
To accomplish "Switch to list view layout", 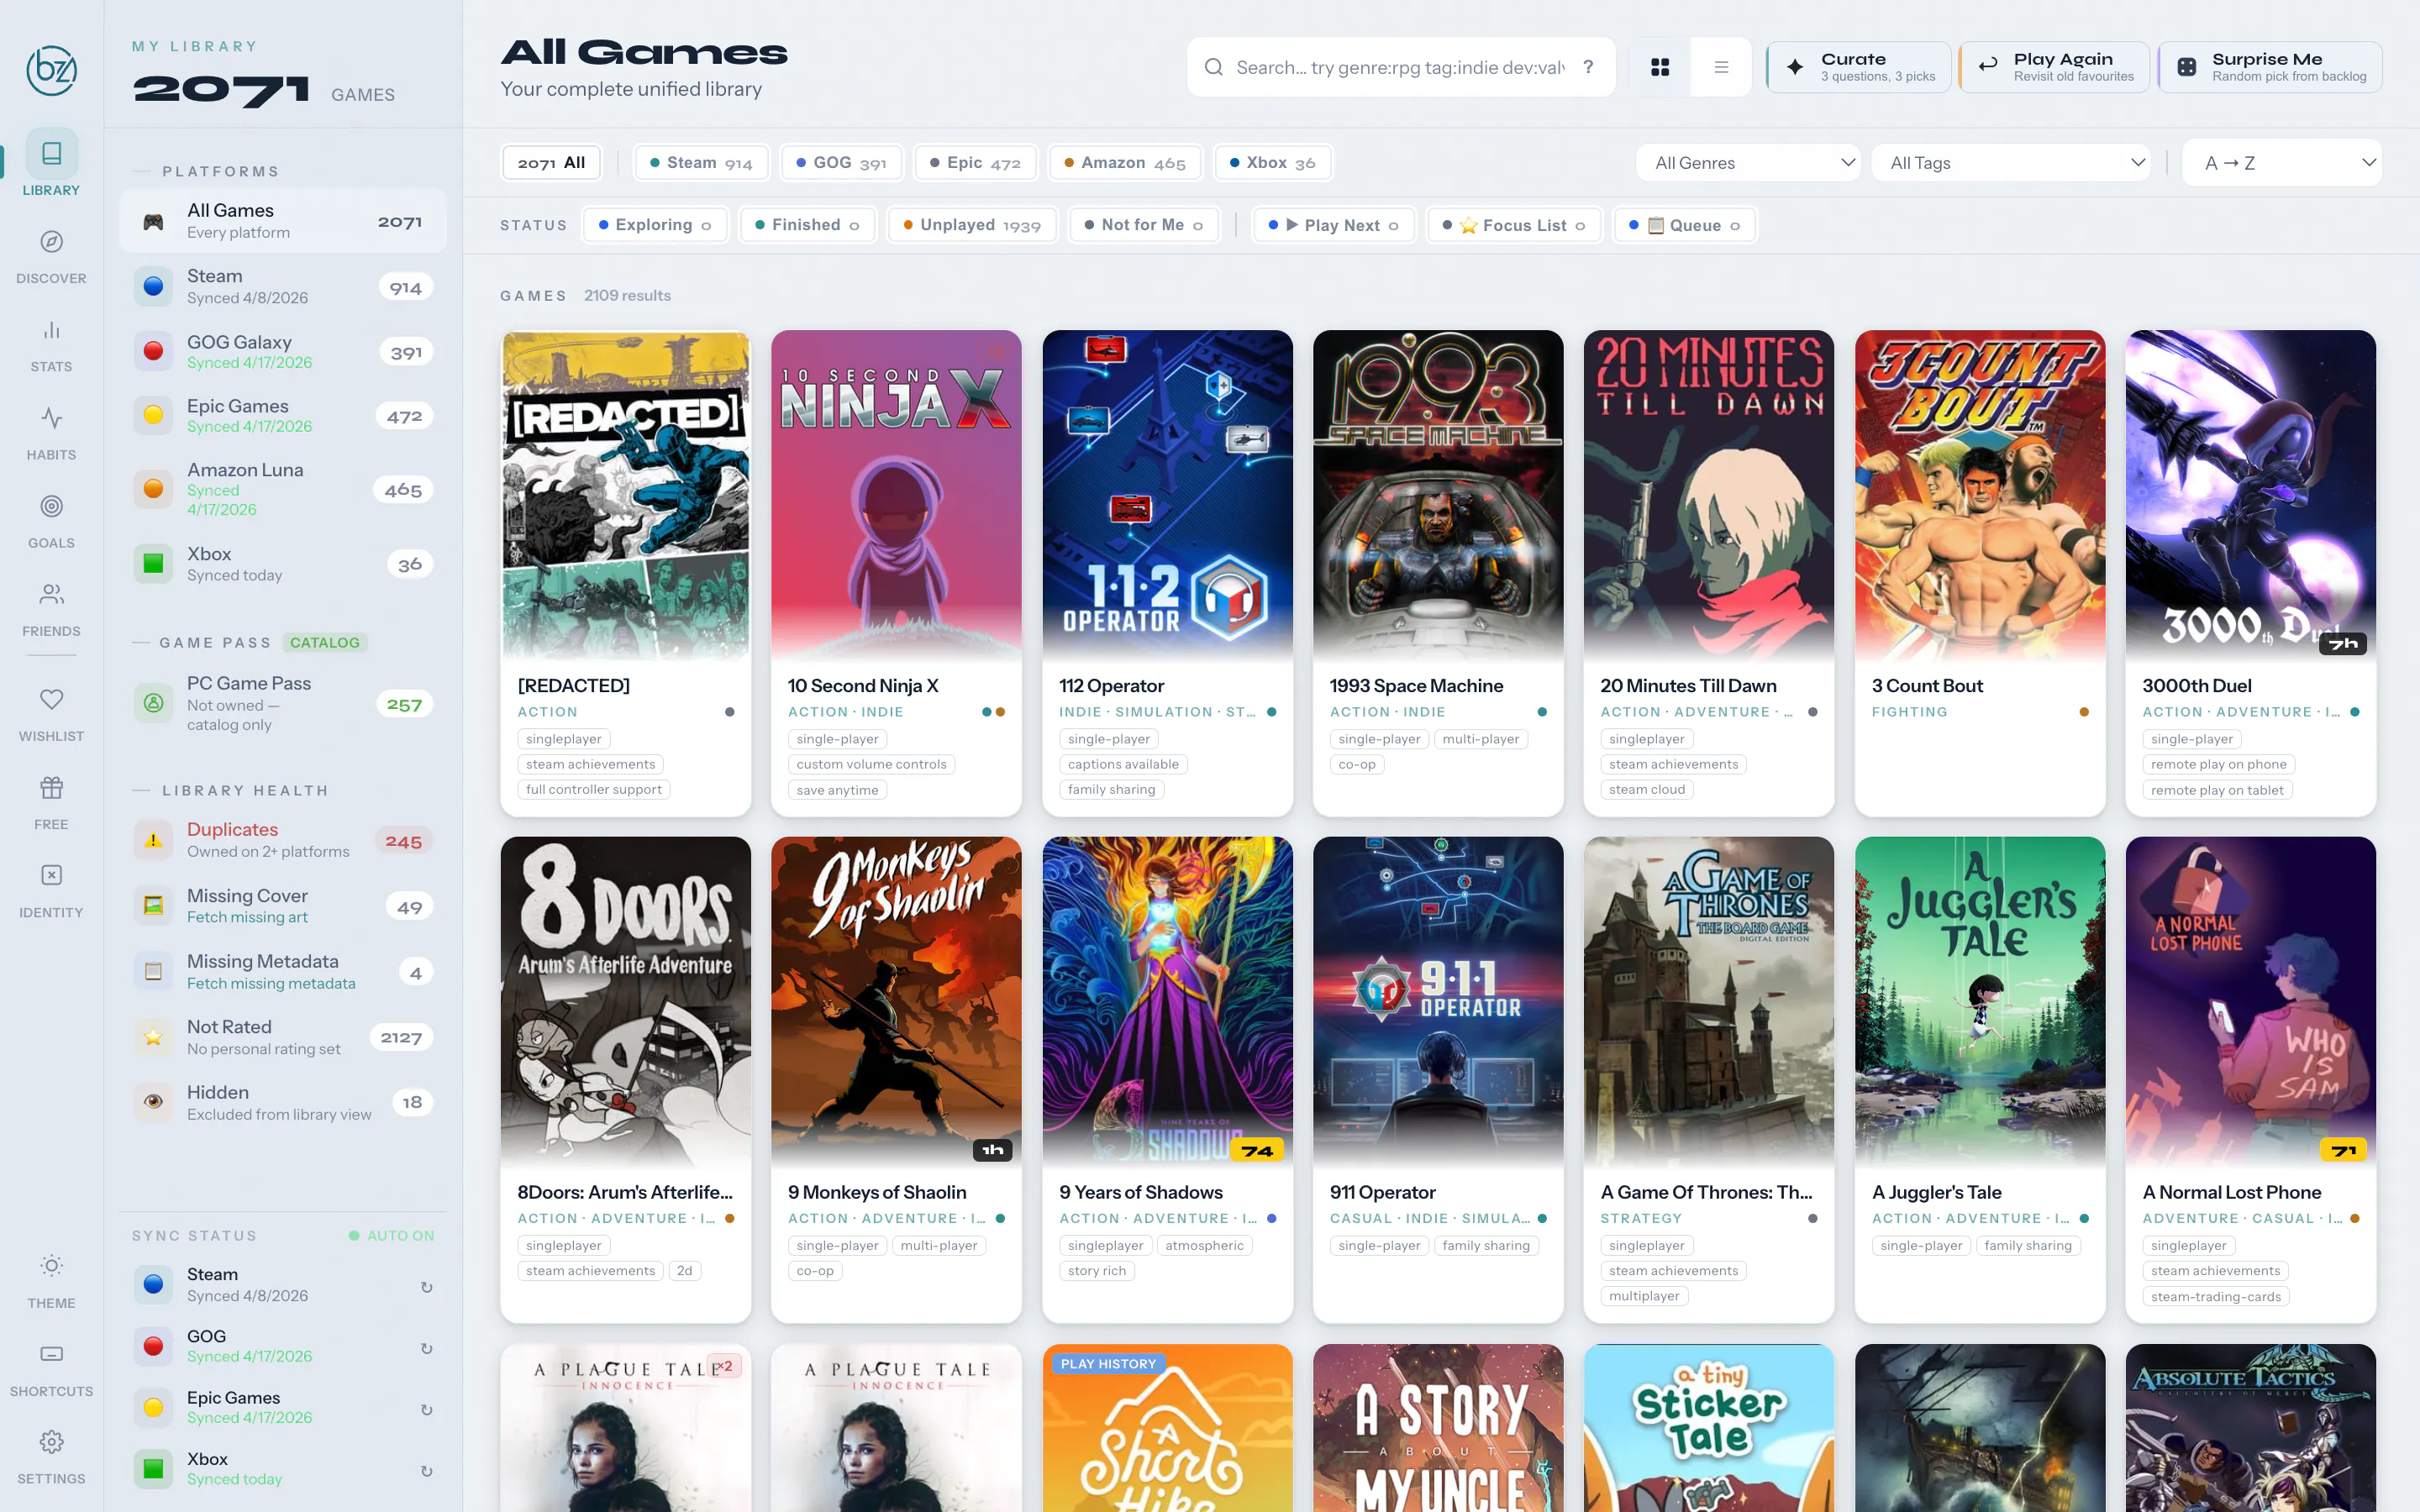I will [1721, 67].
